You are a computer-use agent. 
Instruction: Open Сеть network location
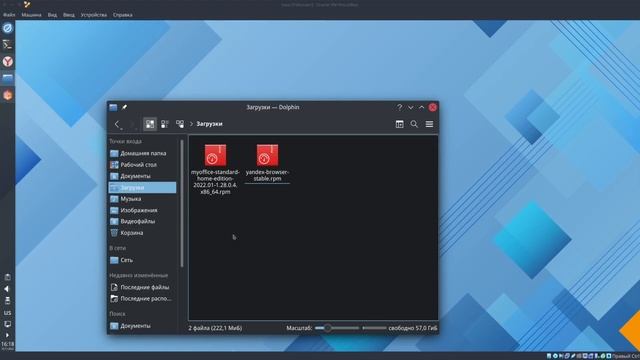[x=142, y=260]
